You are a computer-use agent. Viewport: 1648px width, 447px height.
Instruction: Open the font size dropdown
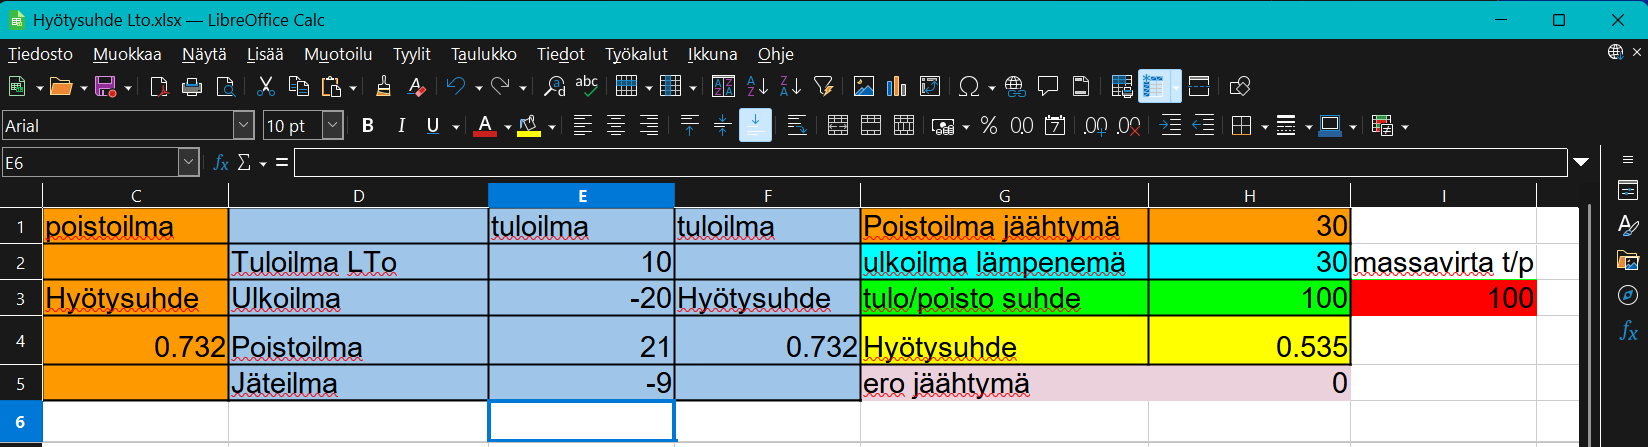pyautogui.click(x=333, y=126)
